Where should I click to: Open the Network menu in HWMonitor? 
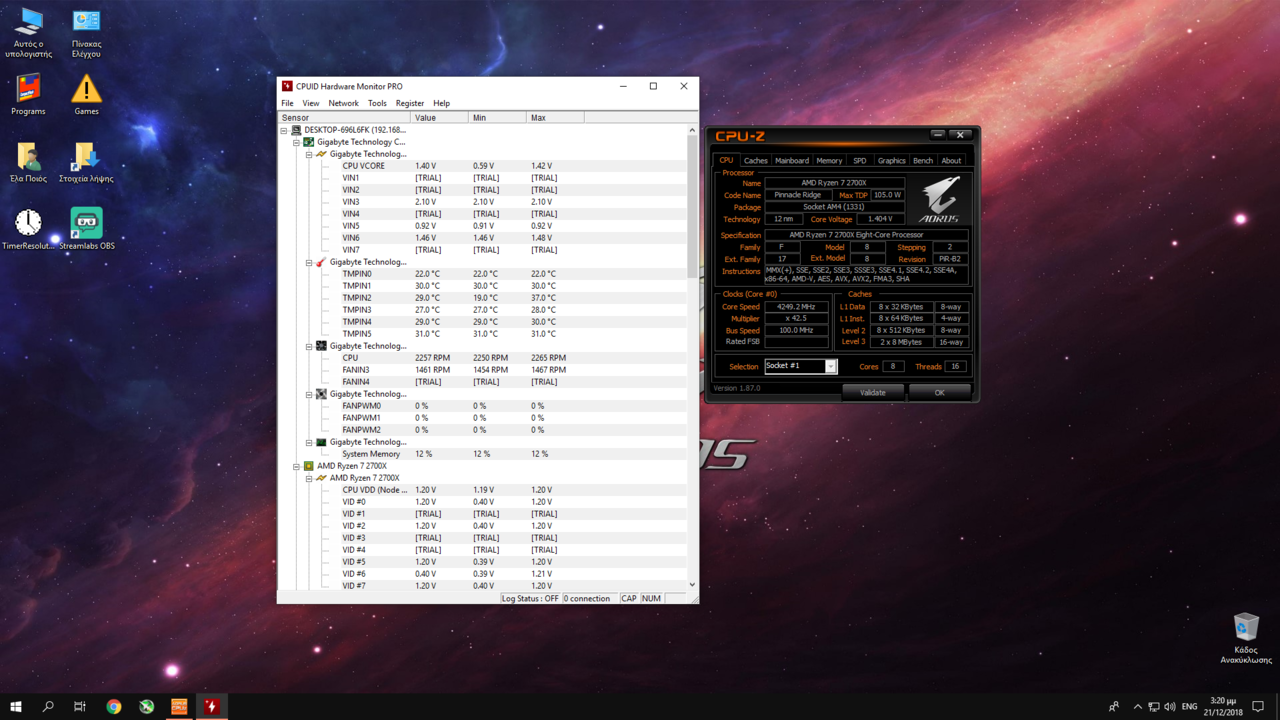tap(343, 103)
